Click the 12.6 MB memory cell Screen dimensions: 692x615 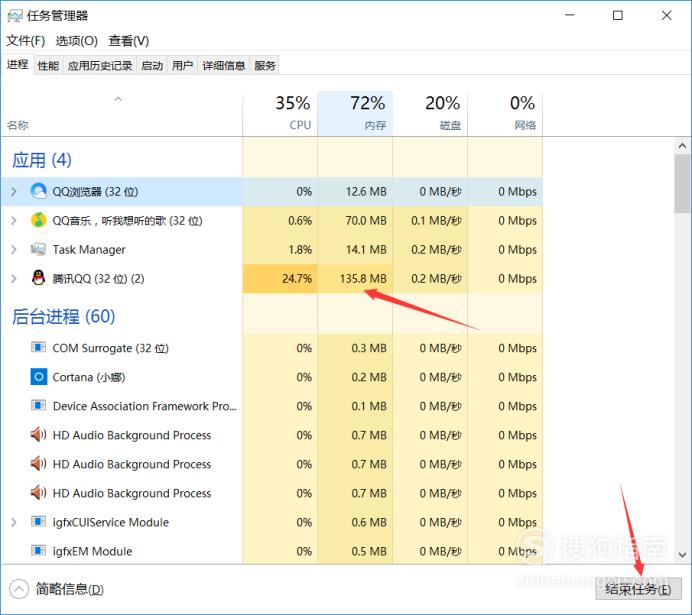click(x=355, y=191)
